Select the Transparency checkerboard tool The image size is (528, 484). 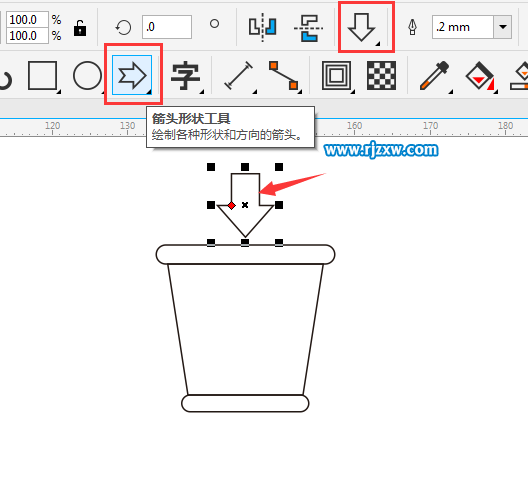click(381, 75)
